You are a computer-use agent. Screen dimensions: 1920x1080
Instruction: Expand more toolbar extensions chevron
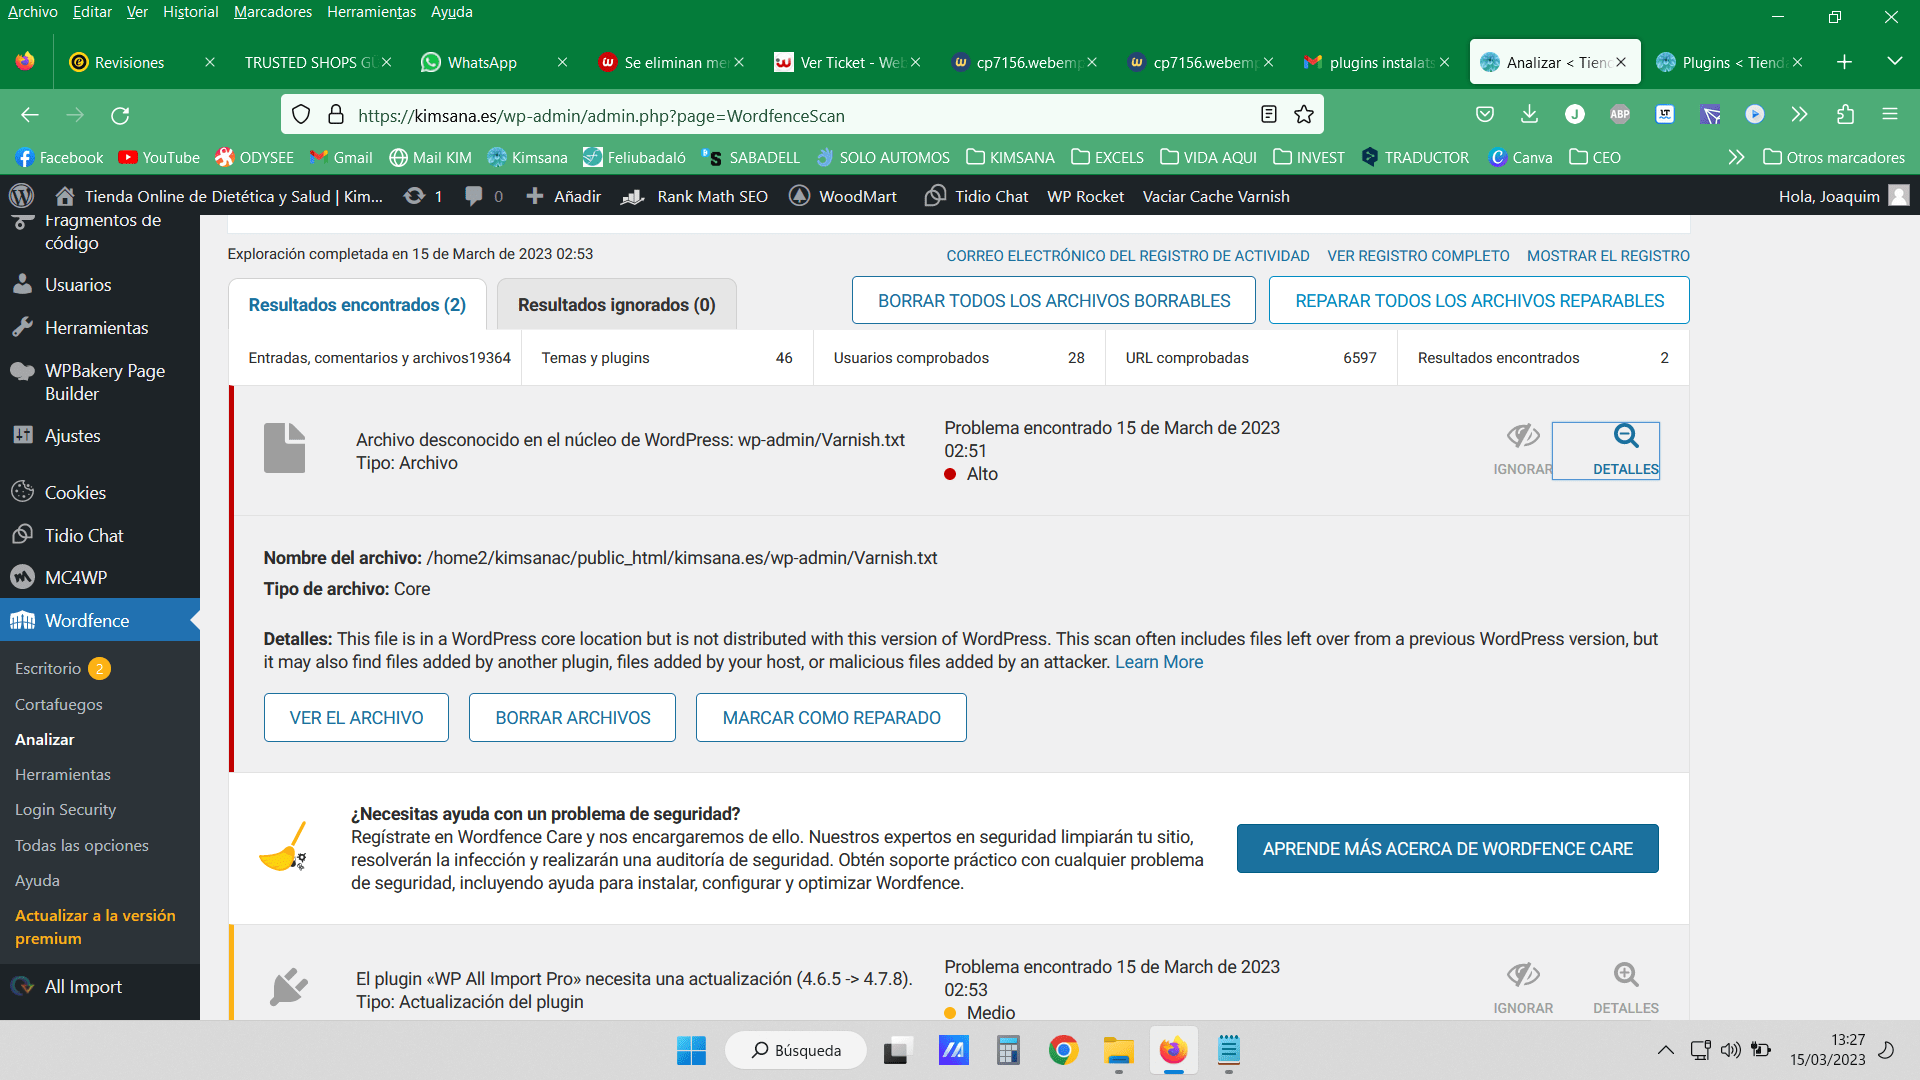point(1800,115)
